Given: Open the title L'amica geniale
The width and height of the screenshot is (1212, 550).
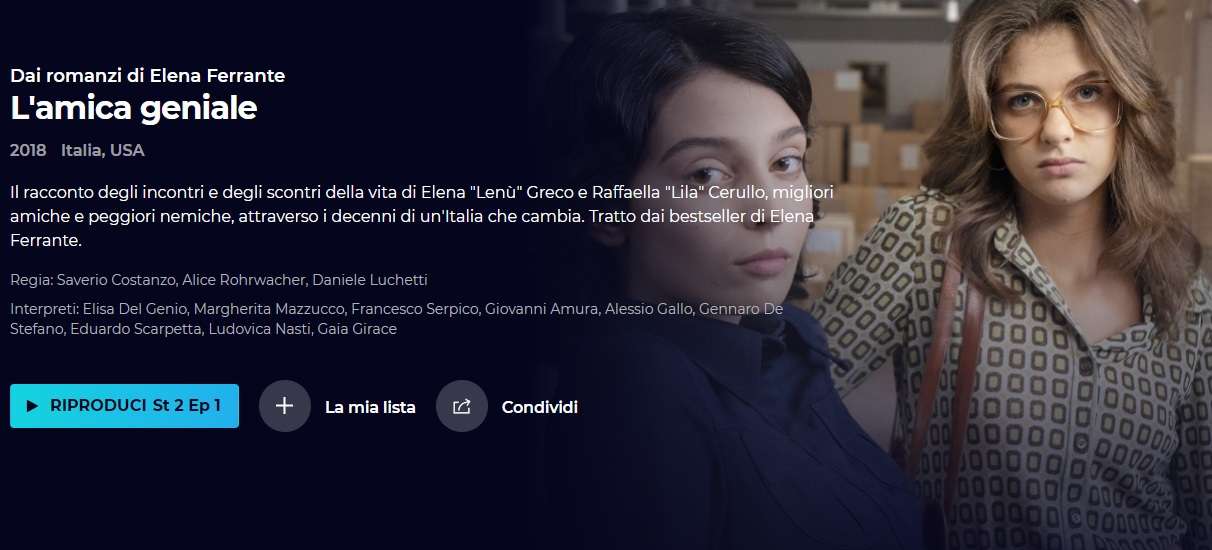Looking at the screenshot, I should click(x=134, y=108).
